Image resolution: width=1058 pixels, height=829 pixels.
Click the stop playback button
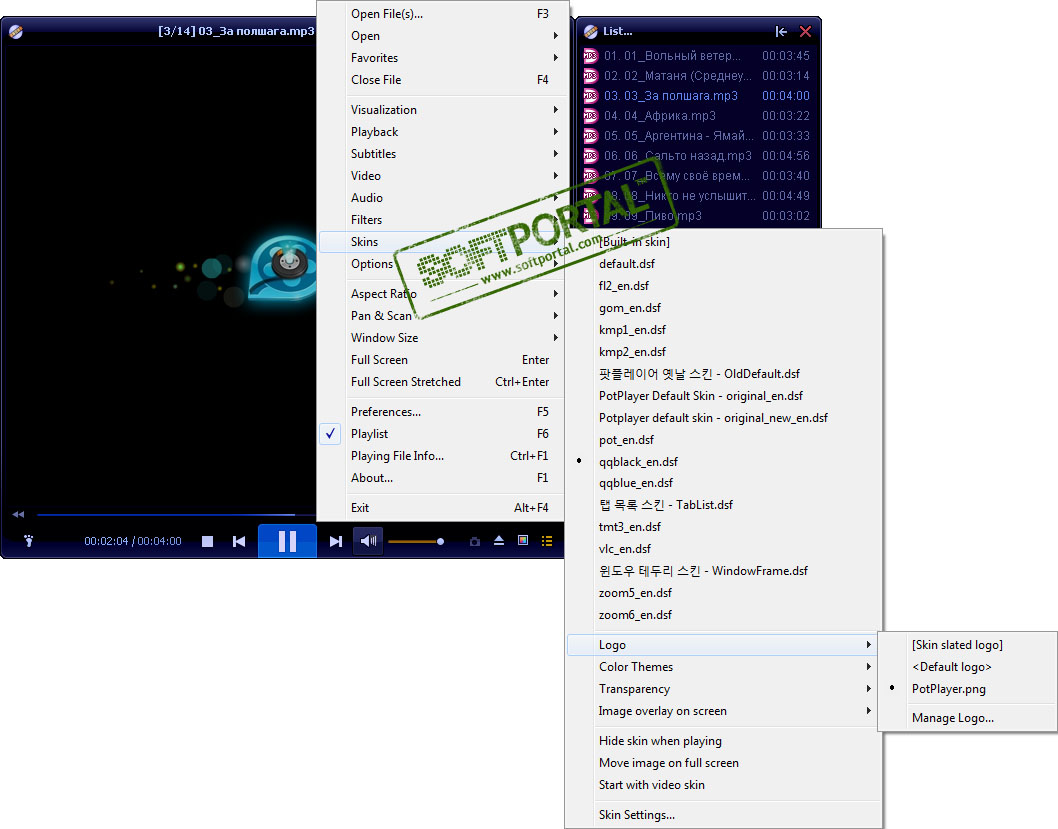[208, 541]
